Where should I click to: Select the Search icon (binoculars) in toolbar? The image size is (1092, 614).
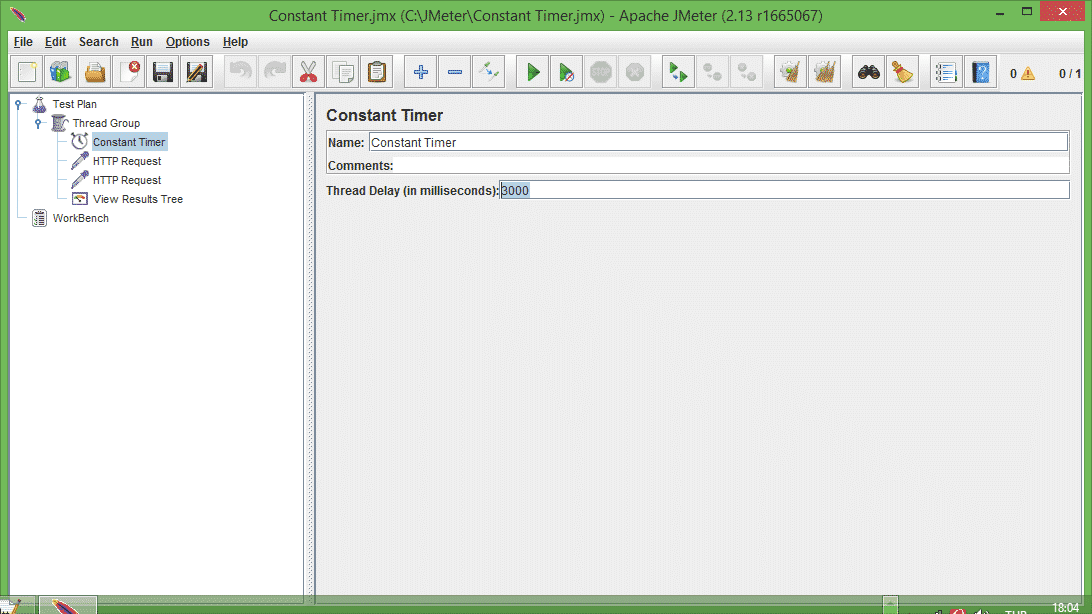[x=866, y=71]
